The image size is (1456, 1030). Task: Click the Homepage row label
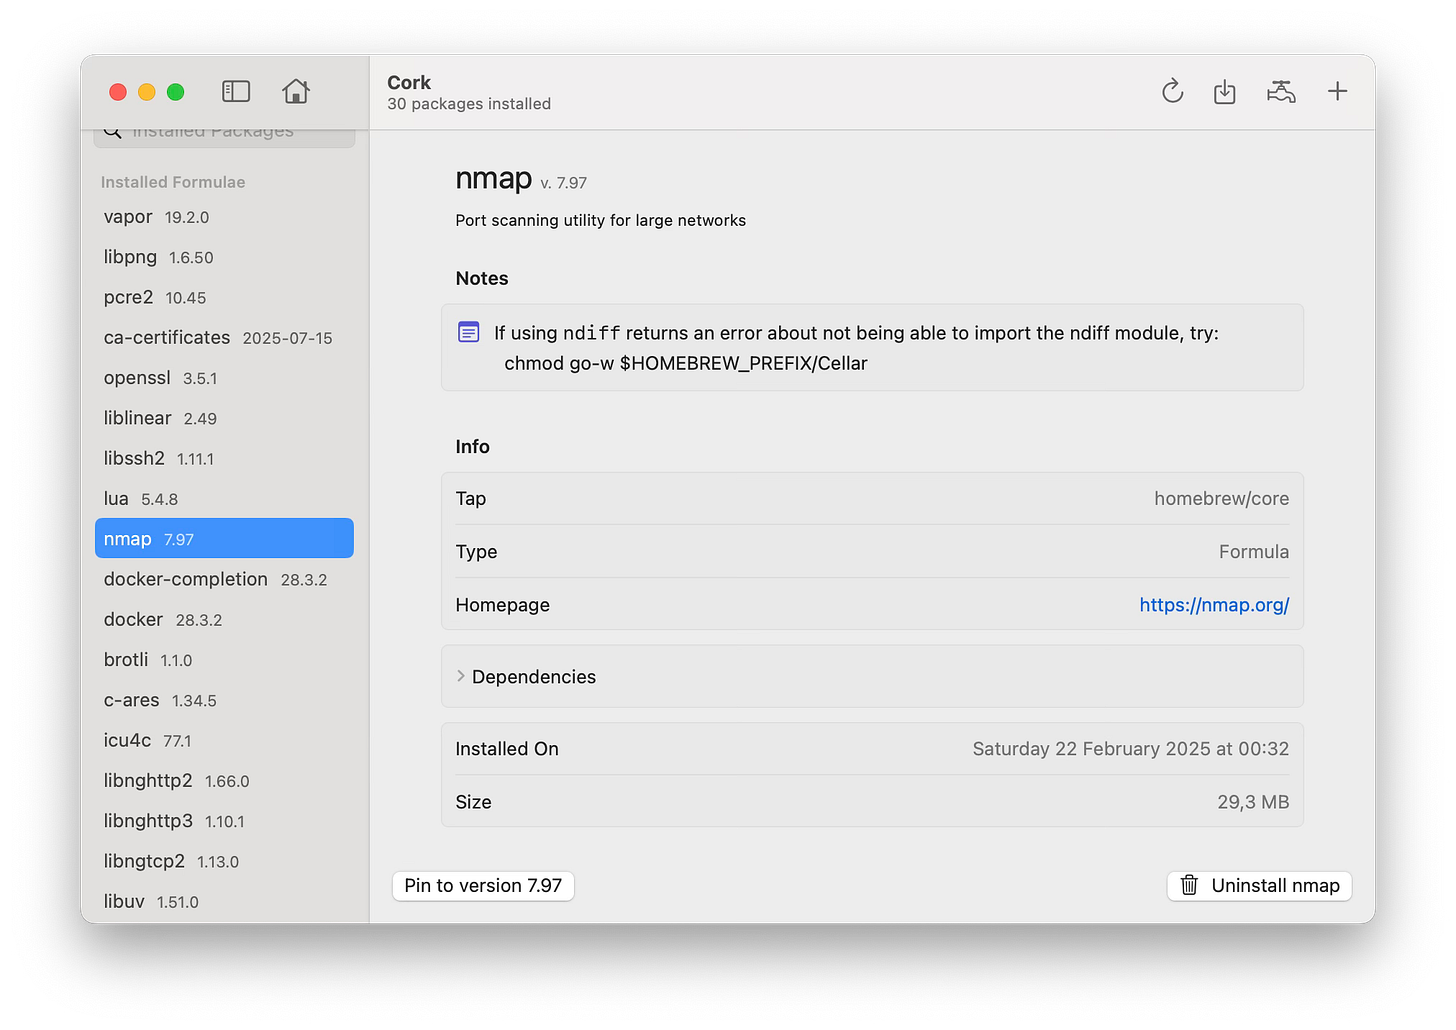click(503, 605)
